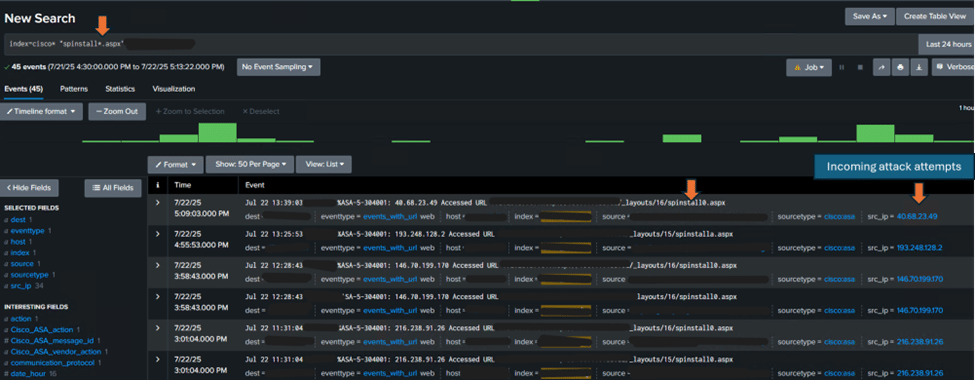
Task: Select the dest field in Selected Fields
Action: pyautogui.click(x=17, y=220)
